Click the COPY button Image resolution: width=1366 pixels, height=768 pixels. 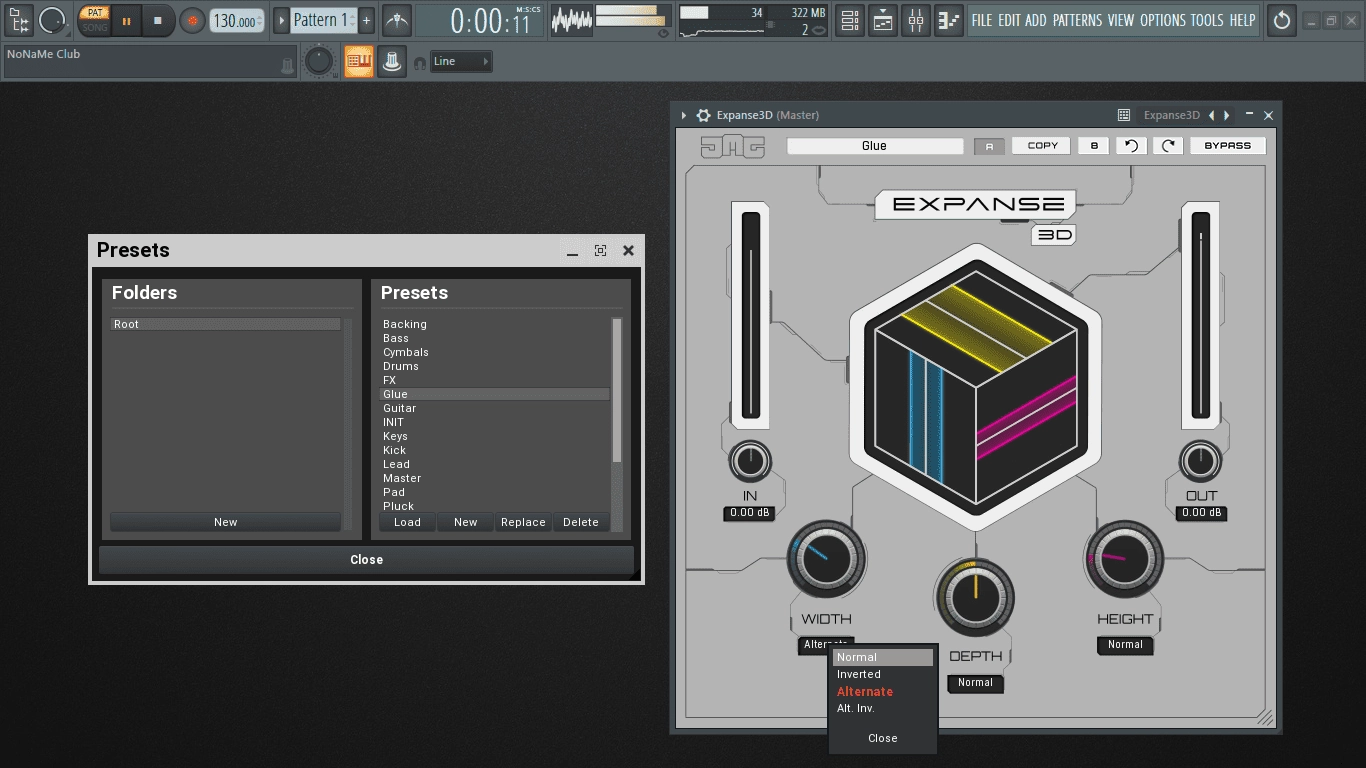point(1042,146)
